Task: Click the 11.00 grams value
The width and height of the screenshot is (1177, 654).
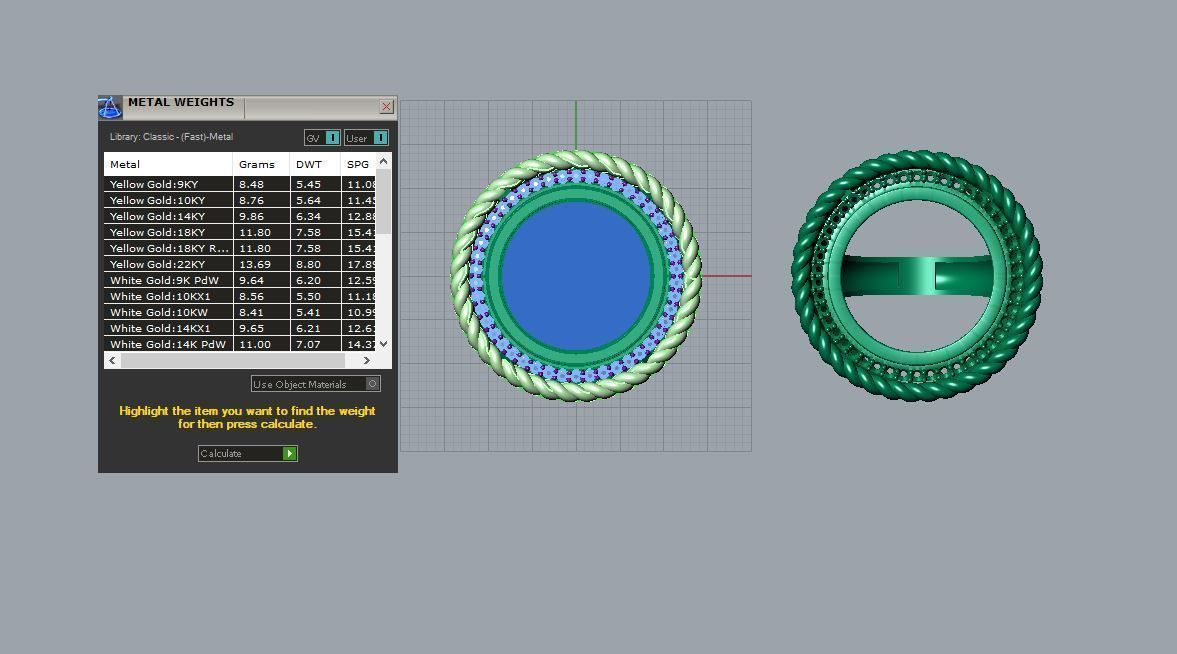Action: pyautogui.click(x=255, y=345)
